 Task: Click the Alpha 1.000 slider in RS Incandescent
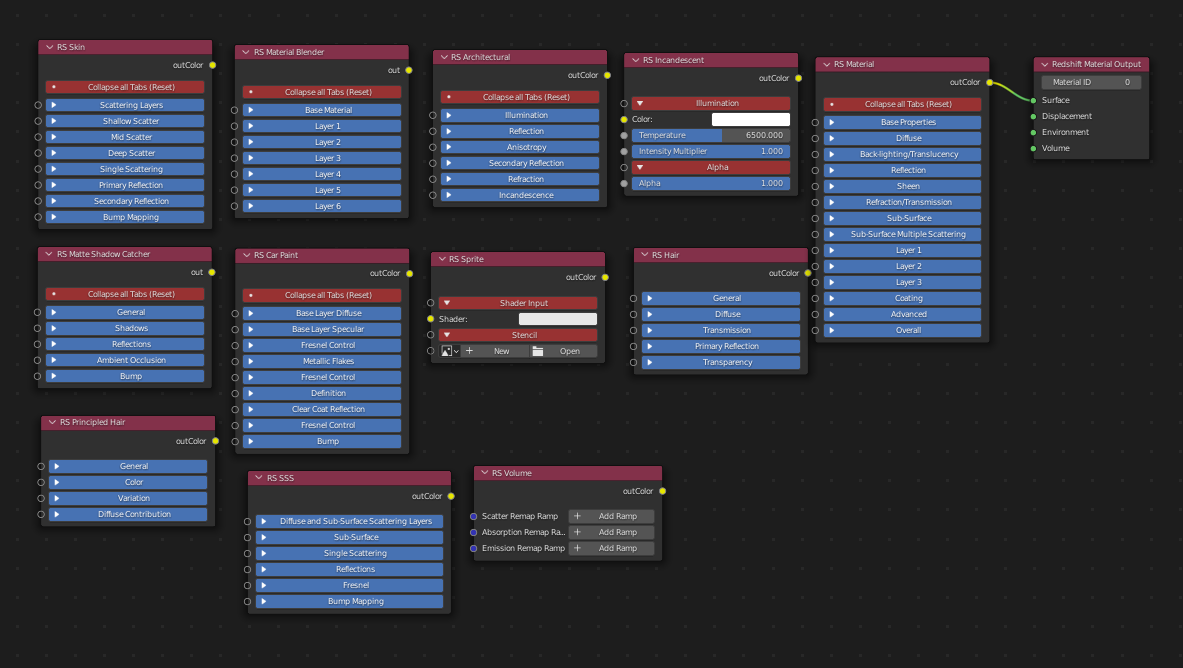click(x=711, y=183)
